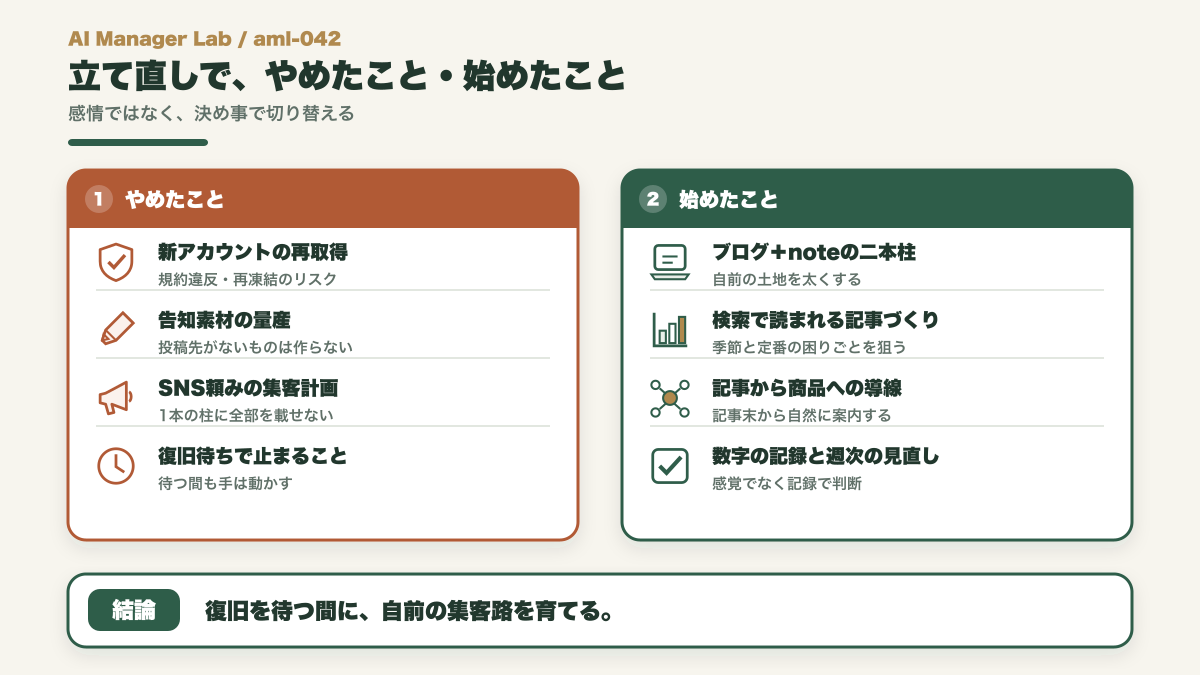The width and height of the screenshot is (1200, 675).
Task: Select the 始めたこと card header title
Action: click(728, 199)
